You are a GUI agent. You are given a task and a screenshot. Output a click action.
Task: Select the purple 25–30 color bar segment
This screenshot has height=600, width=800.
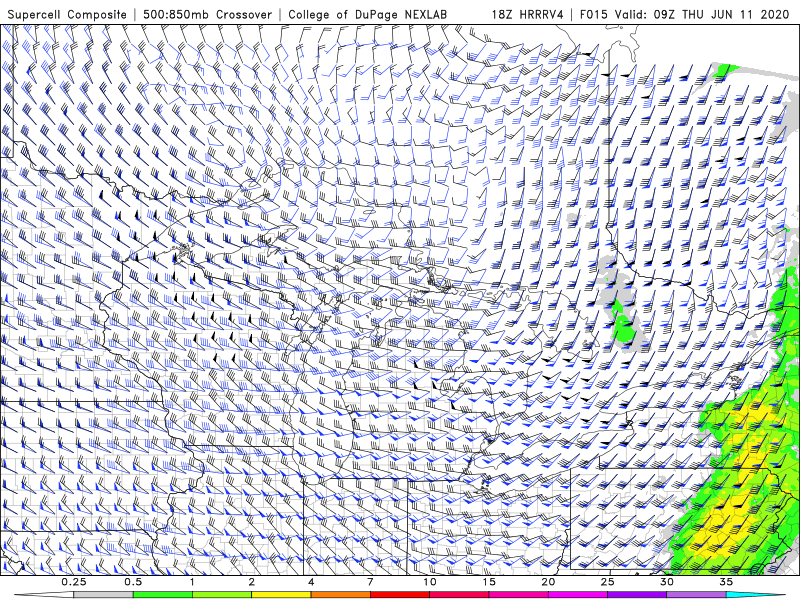[637, 595]
